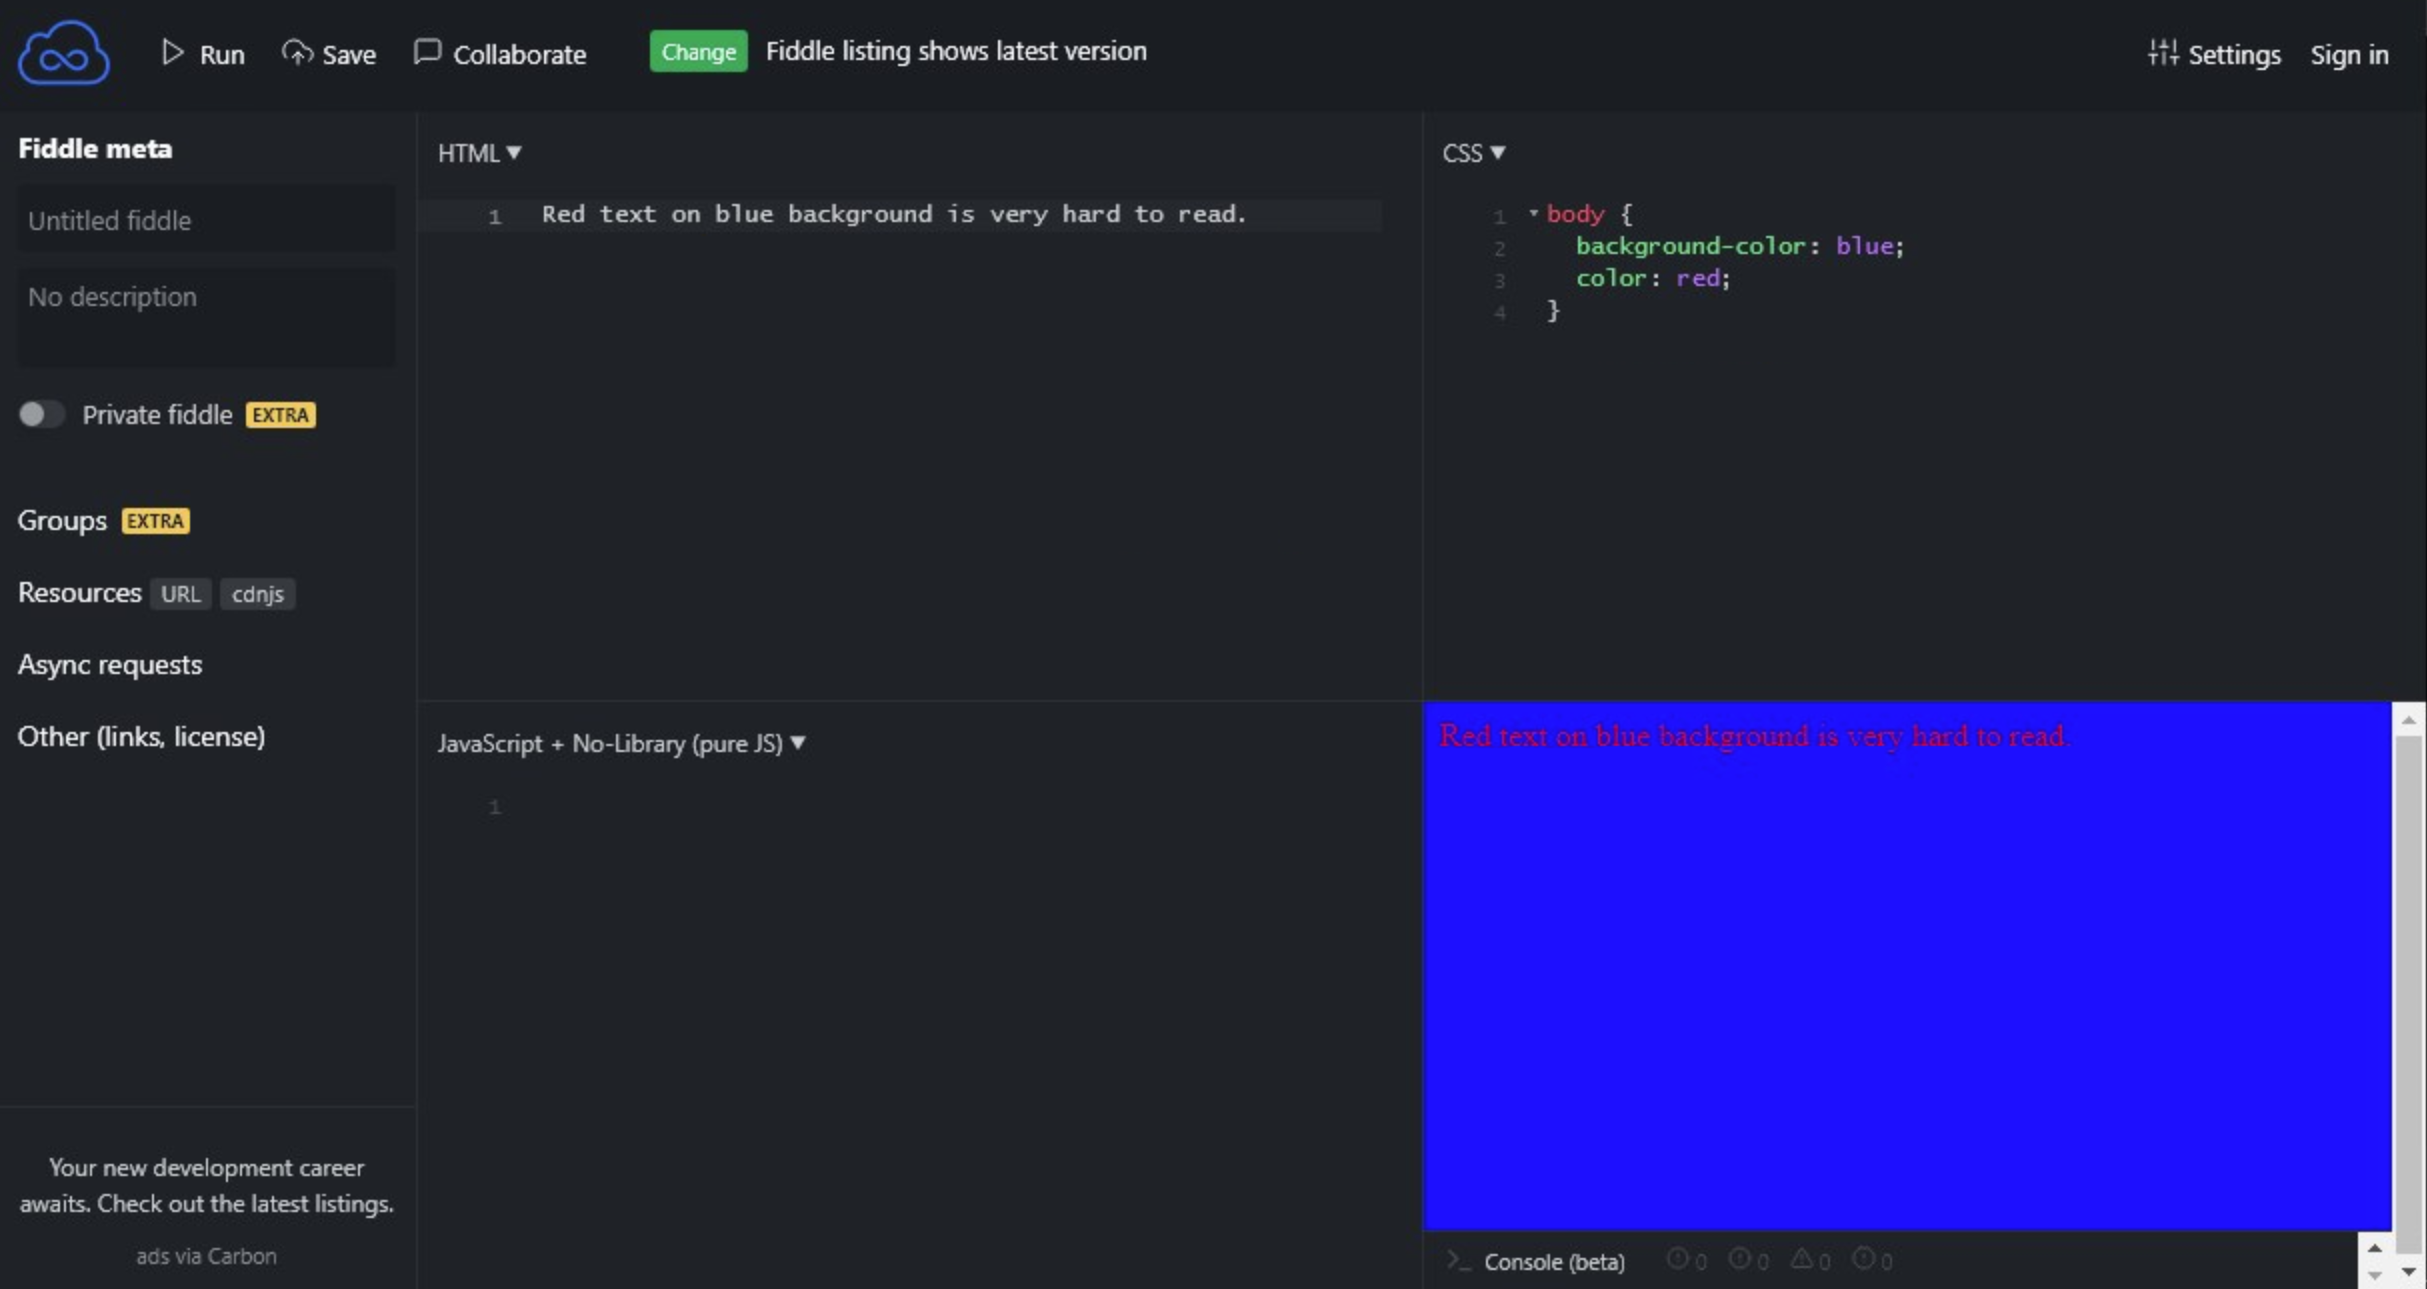Click the 'blue' value in CSS
2427x1289 pixels.
click(x=1864, y=246)
